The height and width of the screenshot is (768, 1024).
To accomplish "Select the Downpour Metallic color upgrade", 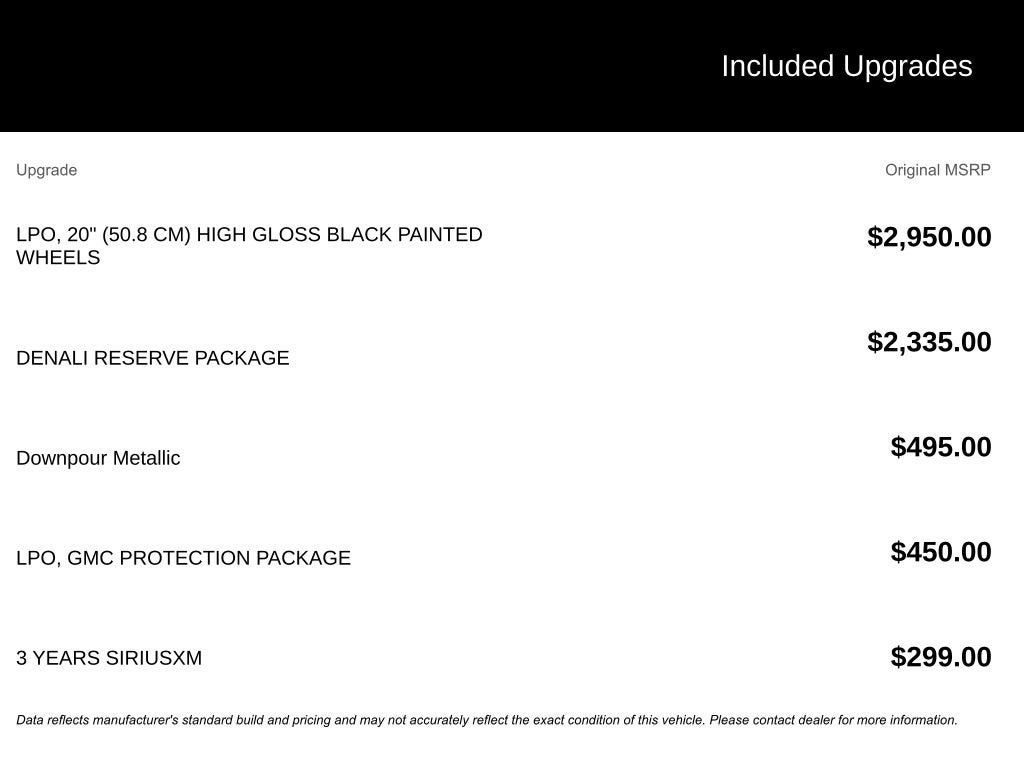I will [x=98, y=458].
